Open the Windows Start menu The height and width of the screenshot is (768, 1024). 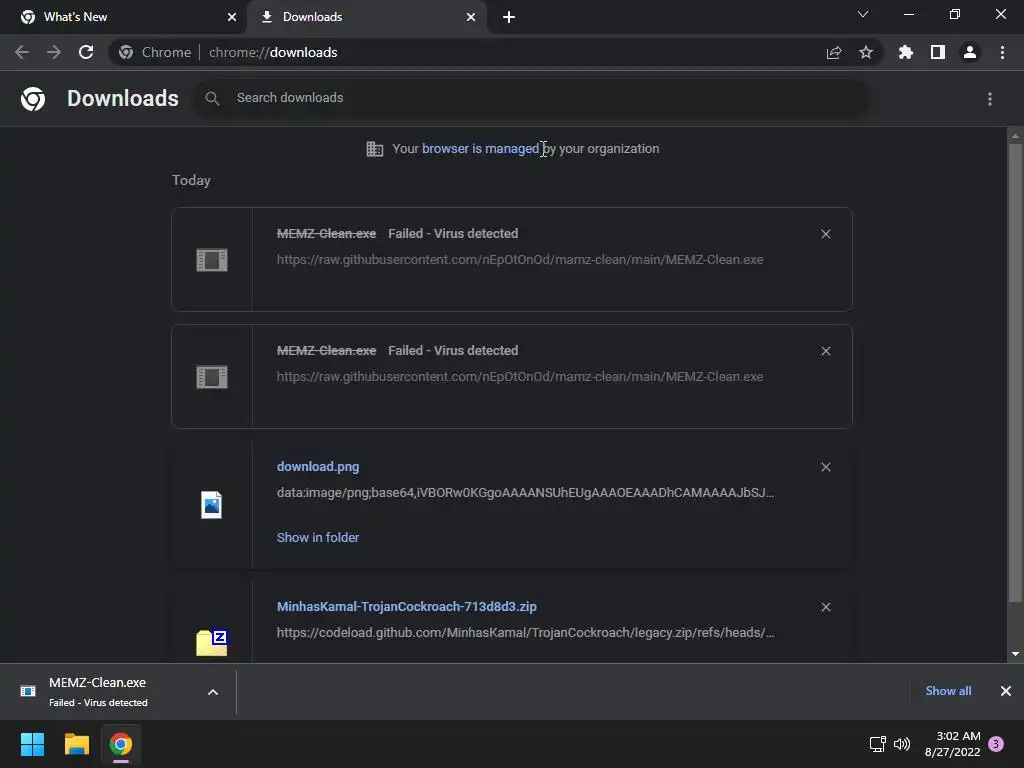(32, 744)
